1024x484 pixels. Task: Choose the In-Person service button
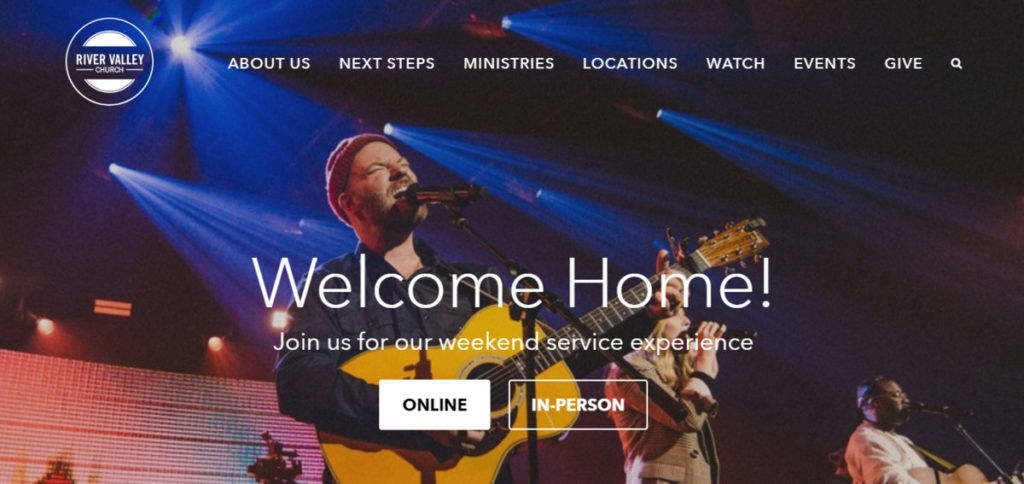click(578, 405)
